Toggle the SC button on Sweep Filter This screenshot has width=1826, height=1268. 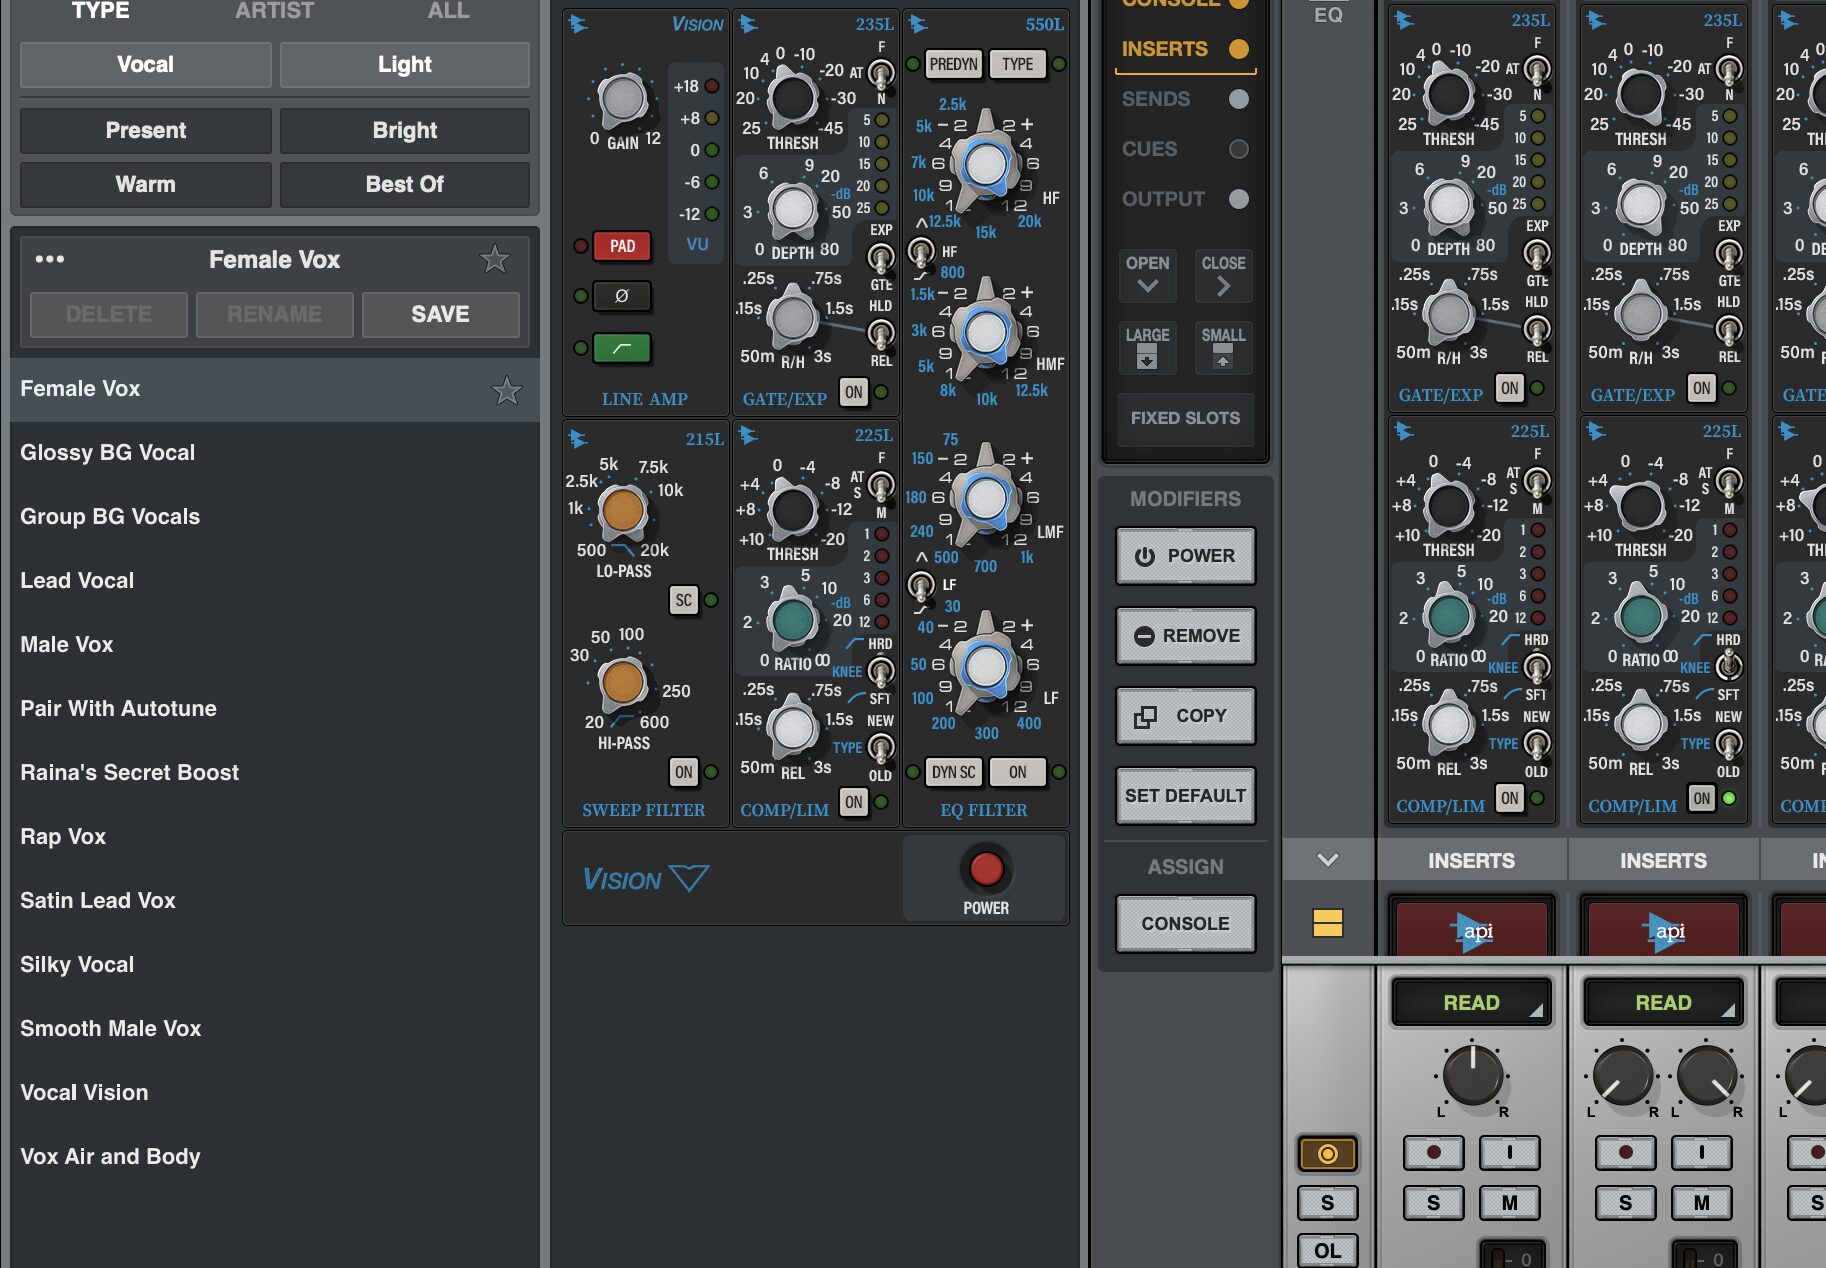(683, 600)
